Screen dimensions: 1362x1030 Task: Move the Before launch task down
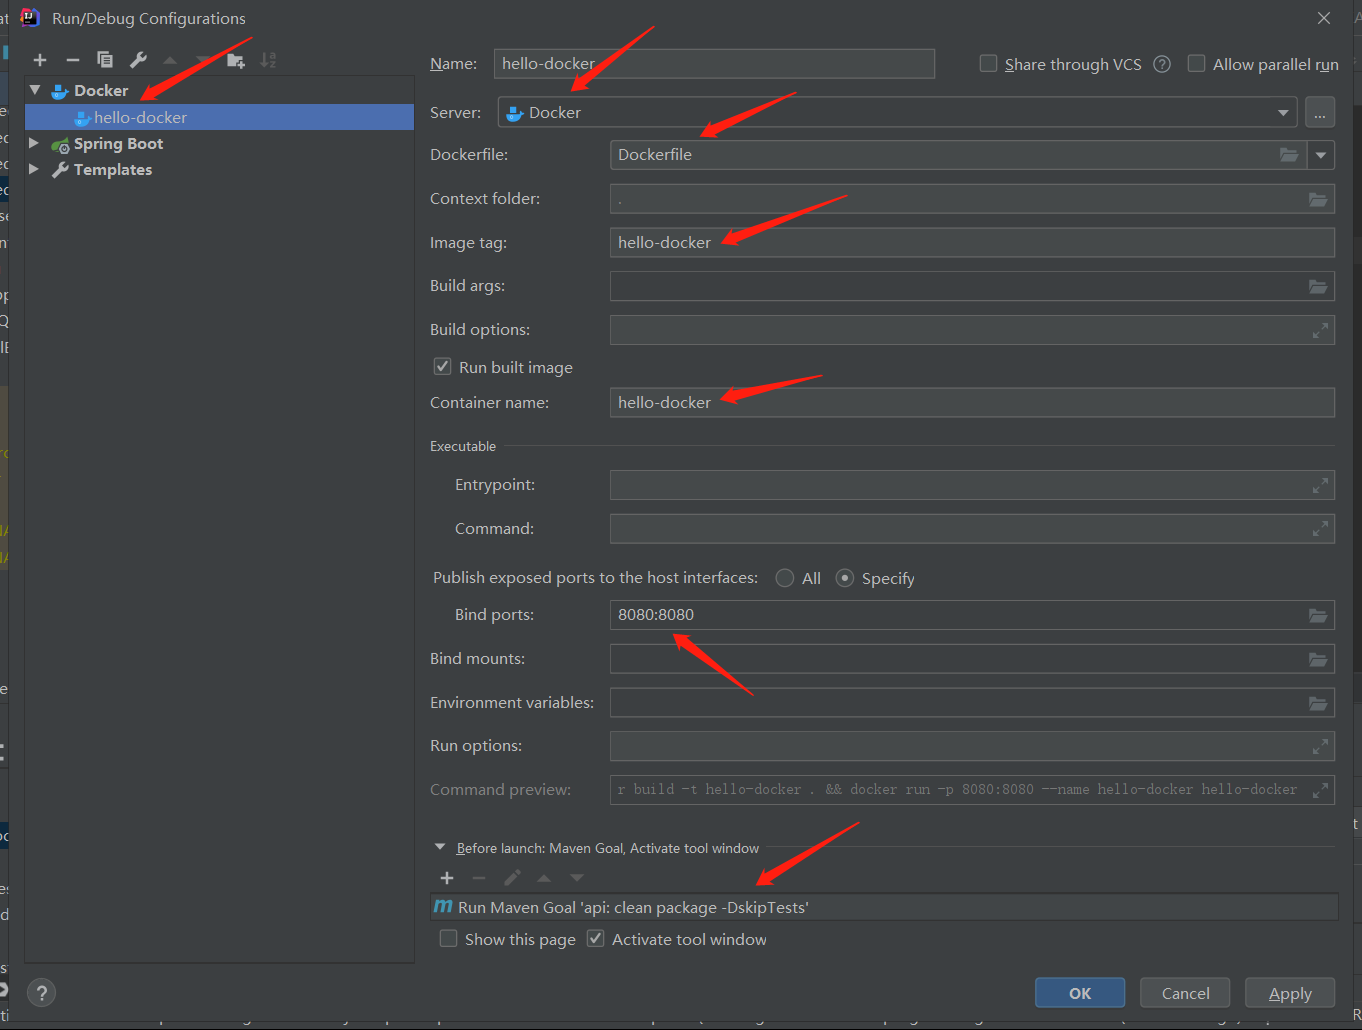577,878
